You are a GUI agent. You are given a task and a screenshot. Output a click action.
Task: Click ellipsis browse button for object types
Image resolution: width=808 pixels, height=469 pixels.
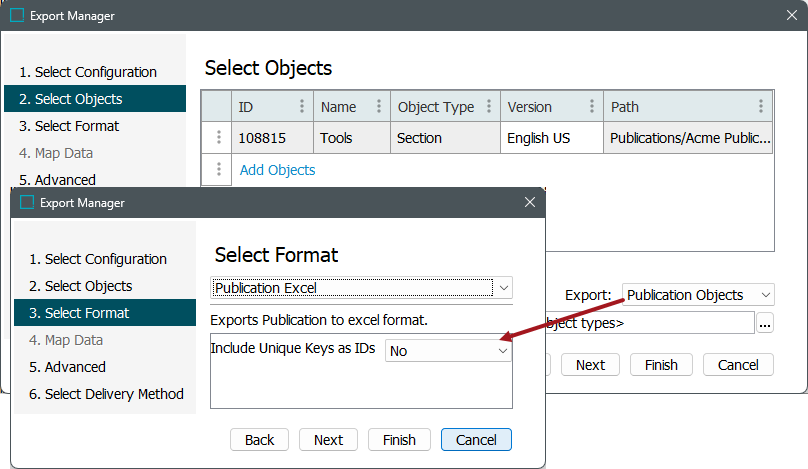765,323
